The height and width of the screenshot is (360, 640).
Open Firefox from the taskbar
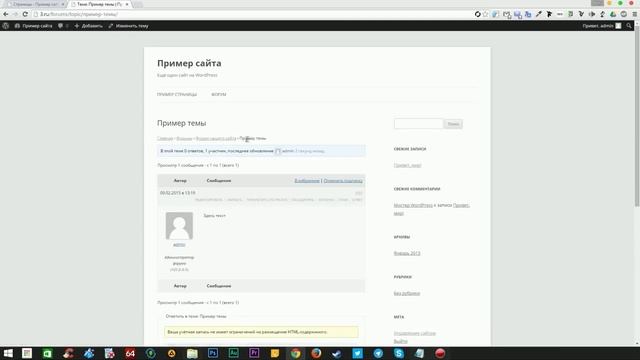316,353
